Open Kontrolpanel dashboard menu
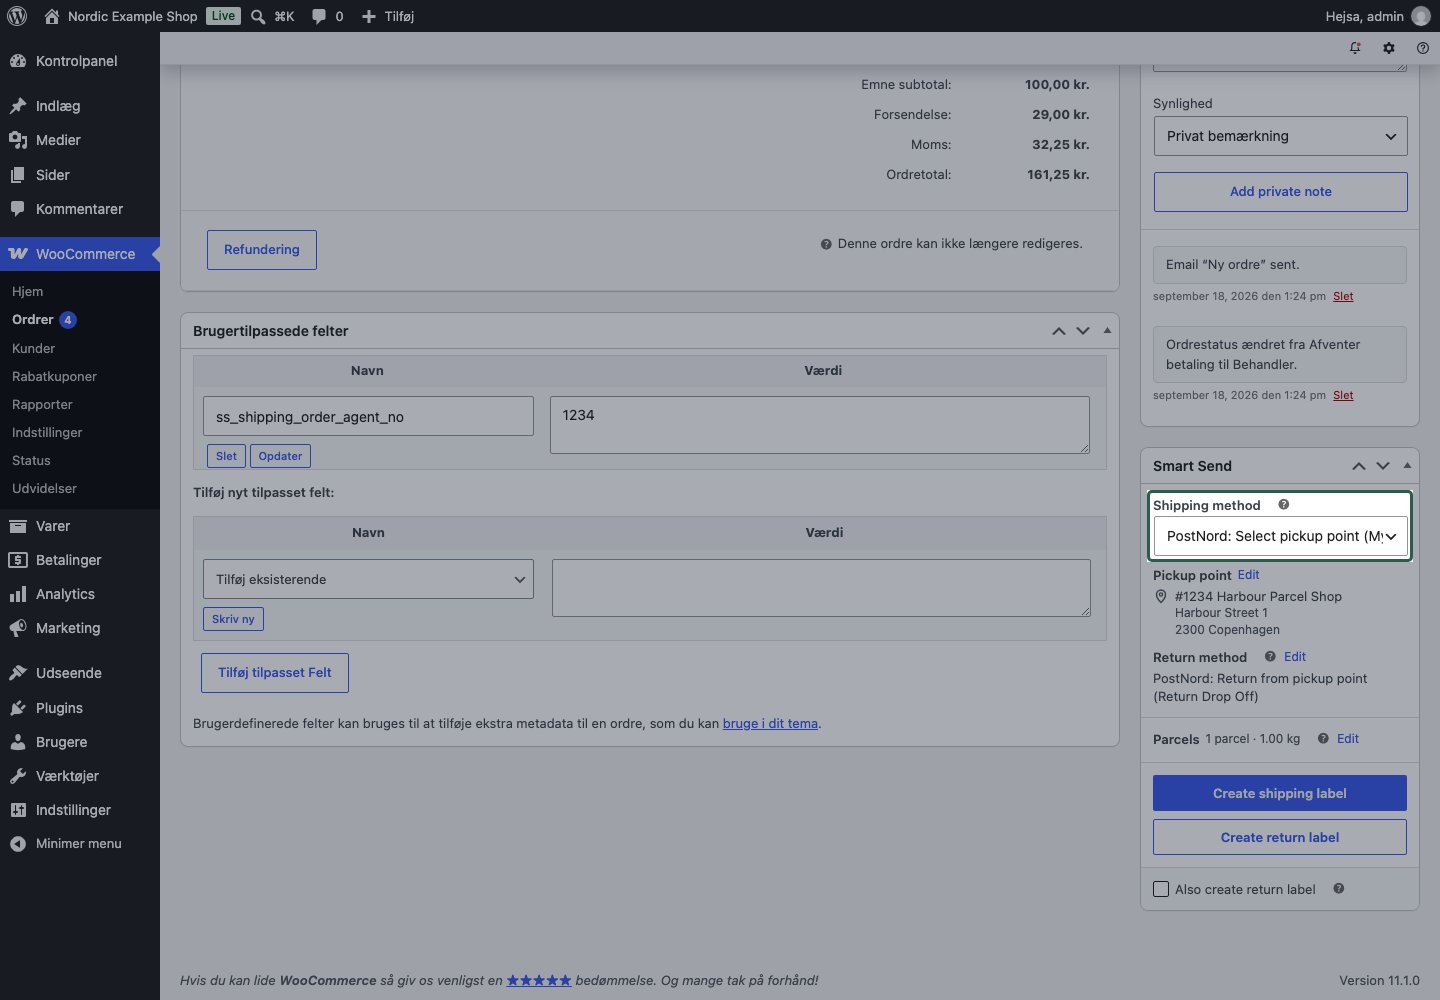The width and height of the screenshot is (1440, 1000). [x=80, y=61]
